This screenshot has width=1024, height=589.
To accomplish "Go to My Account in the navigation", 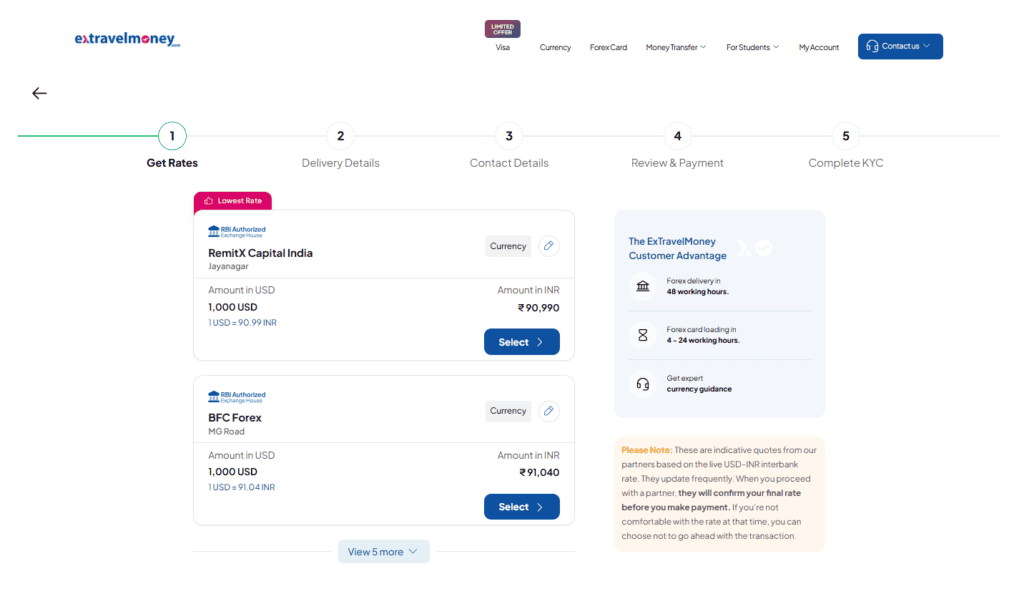I will [818, 46].
